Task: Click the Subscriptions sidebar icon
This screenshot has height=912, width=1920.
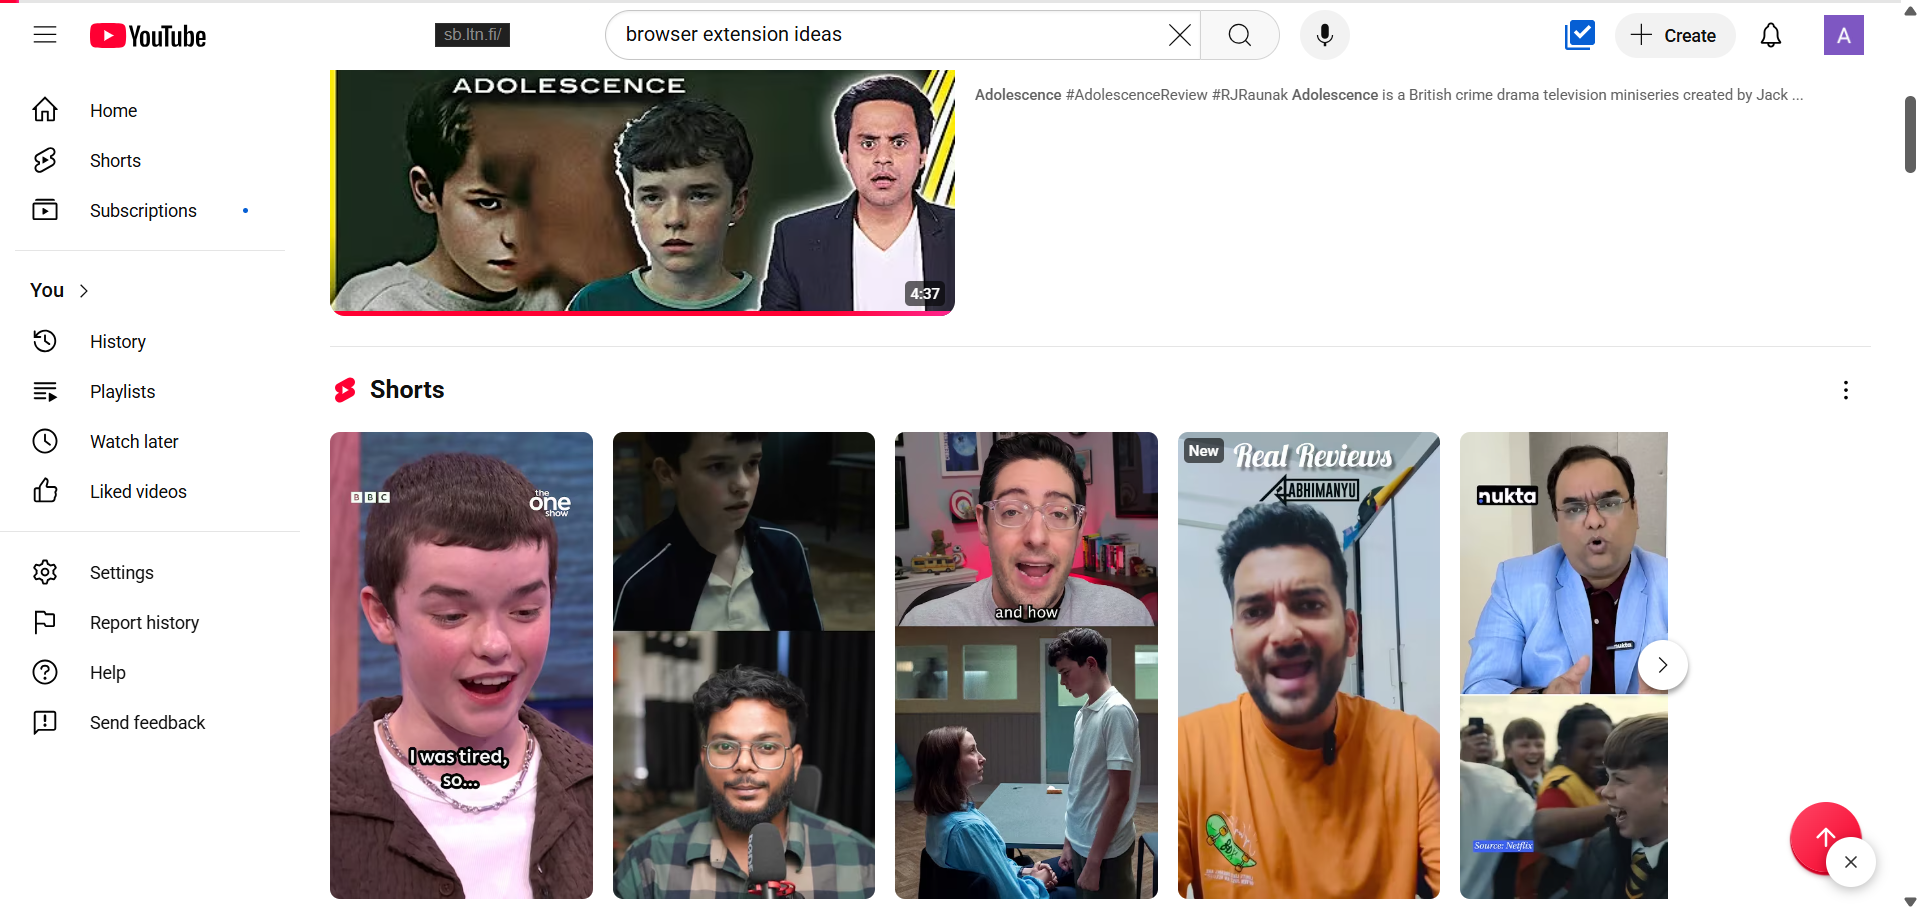Action: (45, 210)
